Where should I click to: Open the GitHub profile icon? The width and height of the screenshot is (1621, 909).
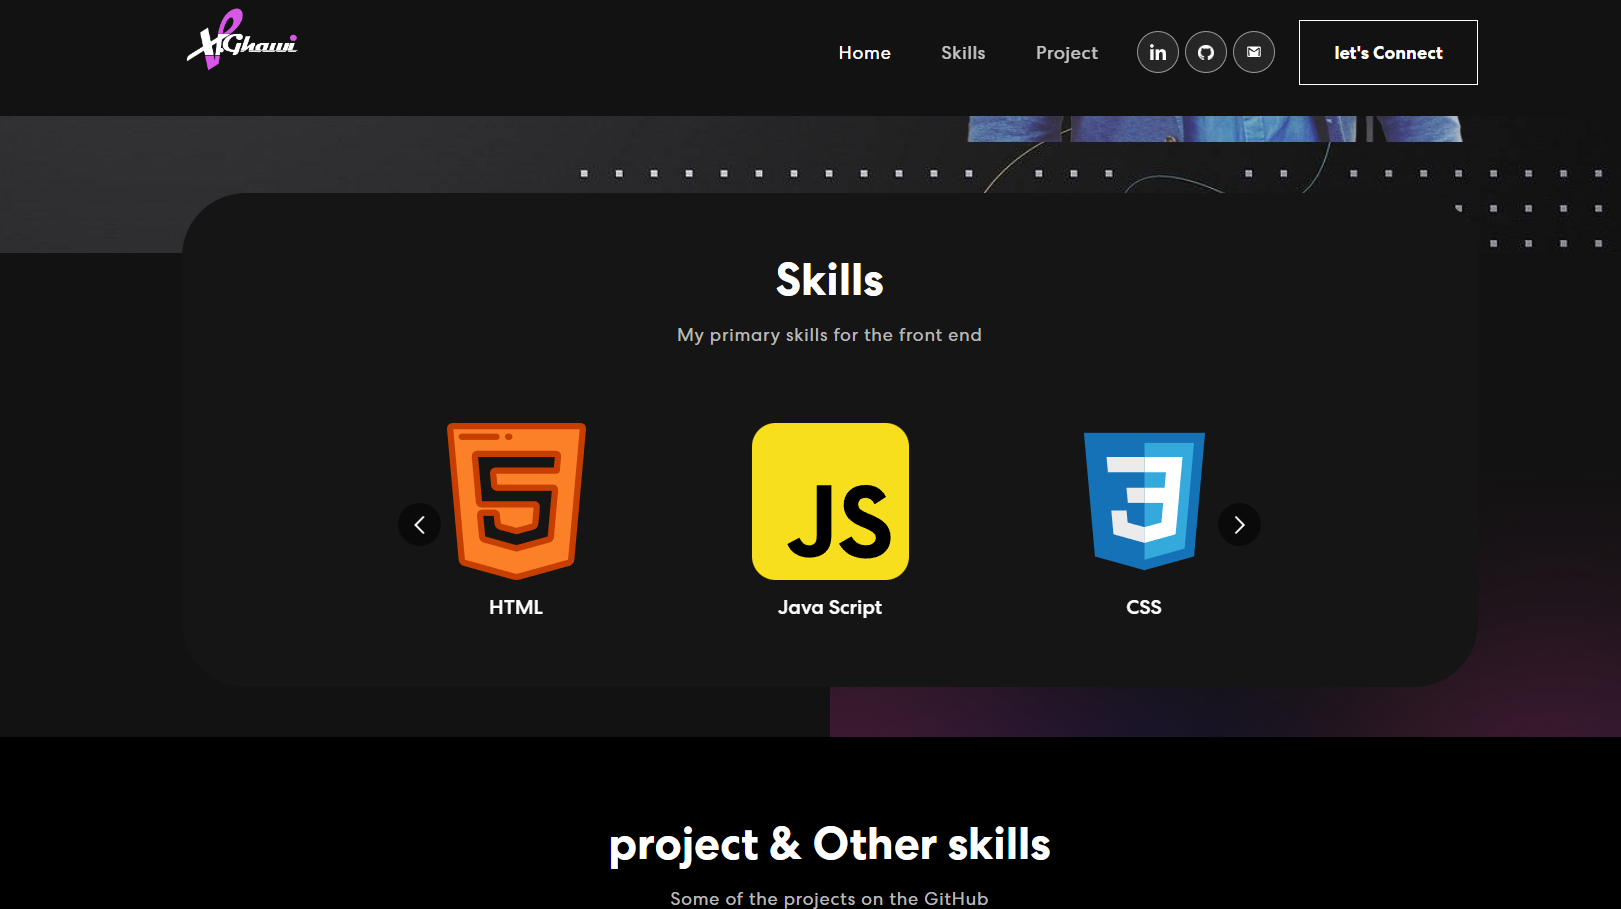[x=1206, y=52]
